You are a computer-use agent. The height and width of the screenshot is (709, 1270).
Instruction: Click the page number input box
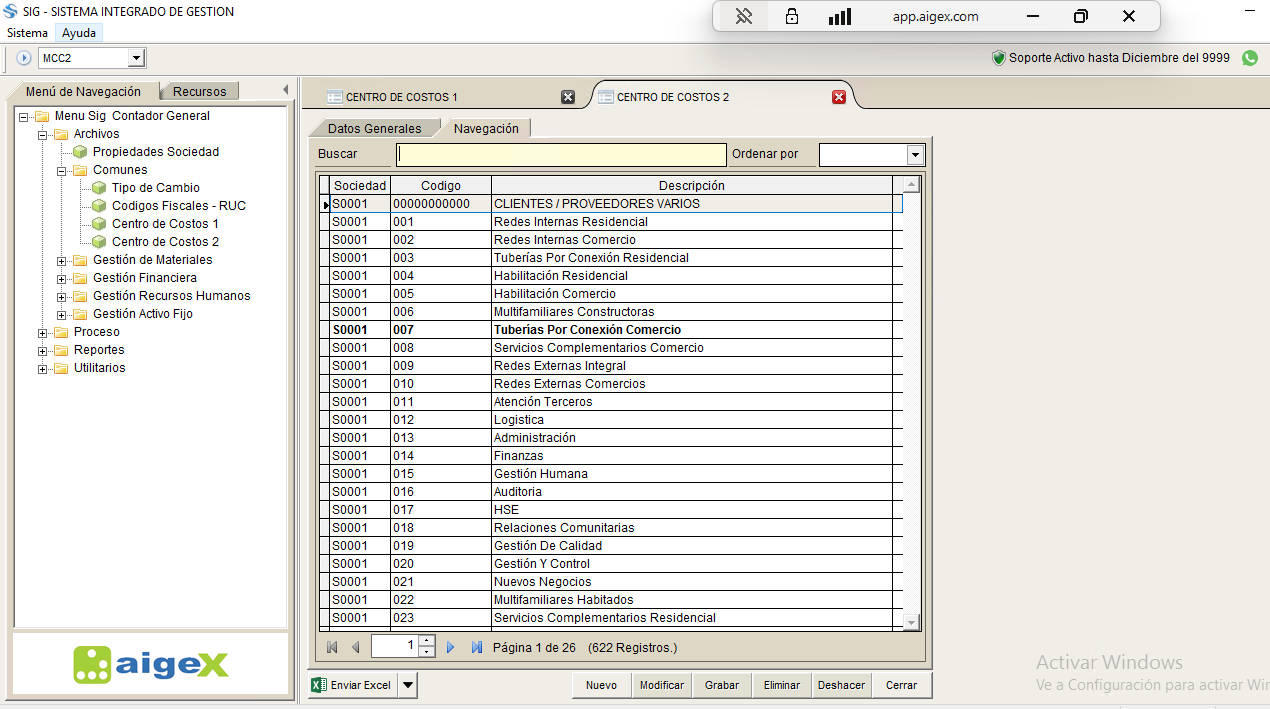(x=394, y=647)
